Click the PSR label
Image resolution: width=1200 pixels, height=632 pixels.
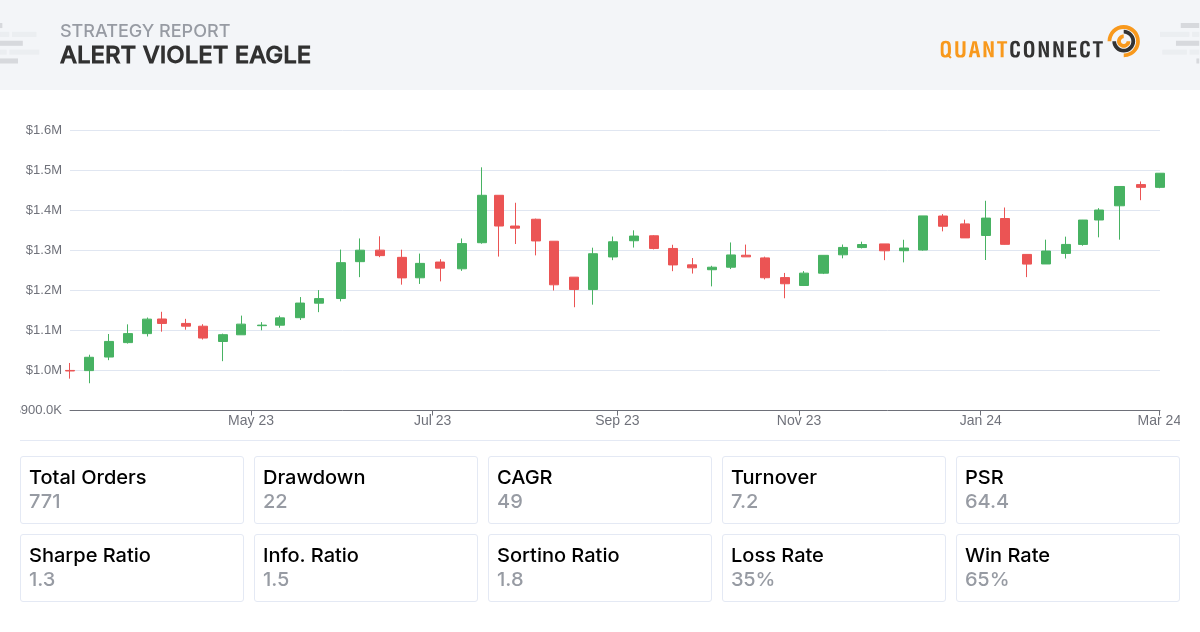[985, 477]
